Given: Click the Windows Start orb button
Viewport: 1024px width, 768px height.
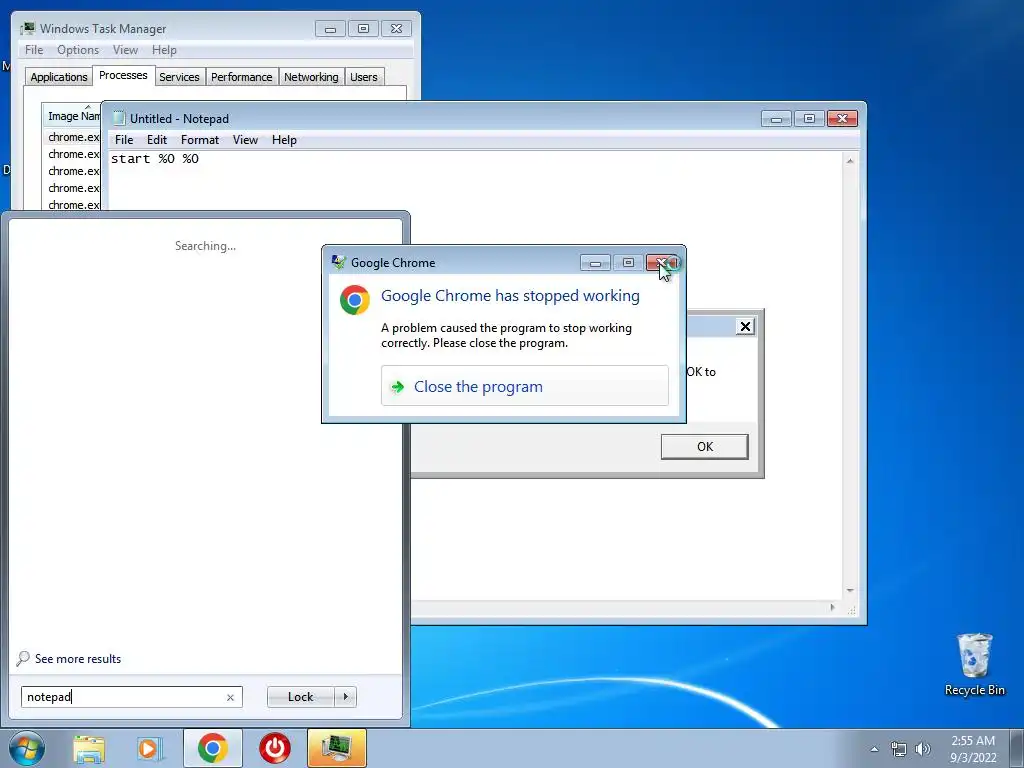Looking at the screenshot, I should click(x=27, y=748).
